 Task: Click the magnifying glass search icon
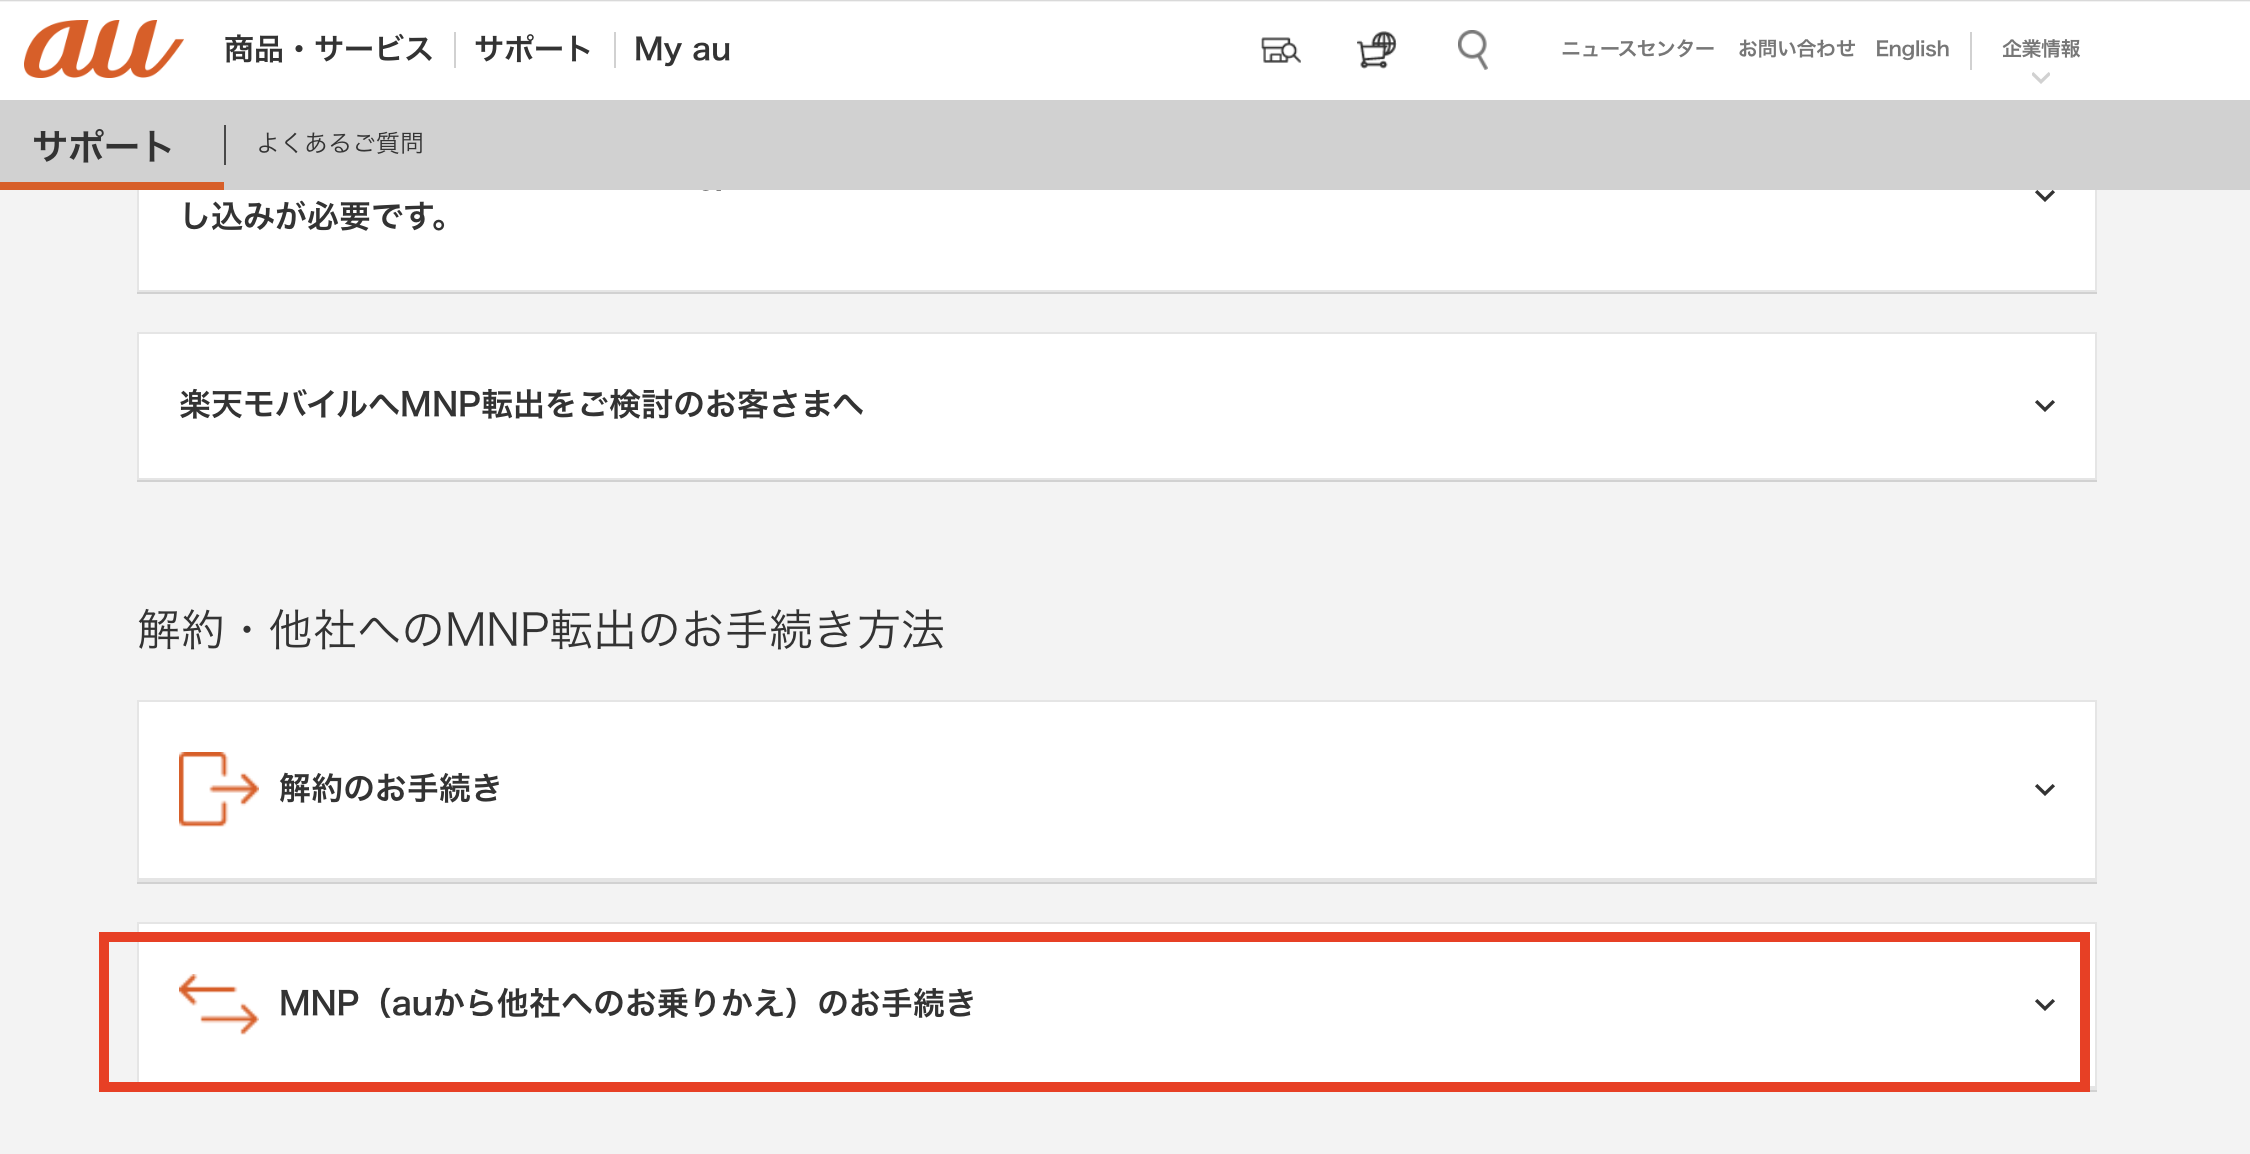[1472, 49]
